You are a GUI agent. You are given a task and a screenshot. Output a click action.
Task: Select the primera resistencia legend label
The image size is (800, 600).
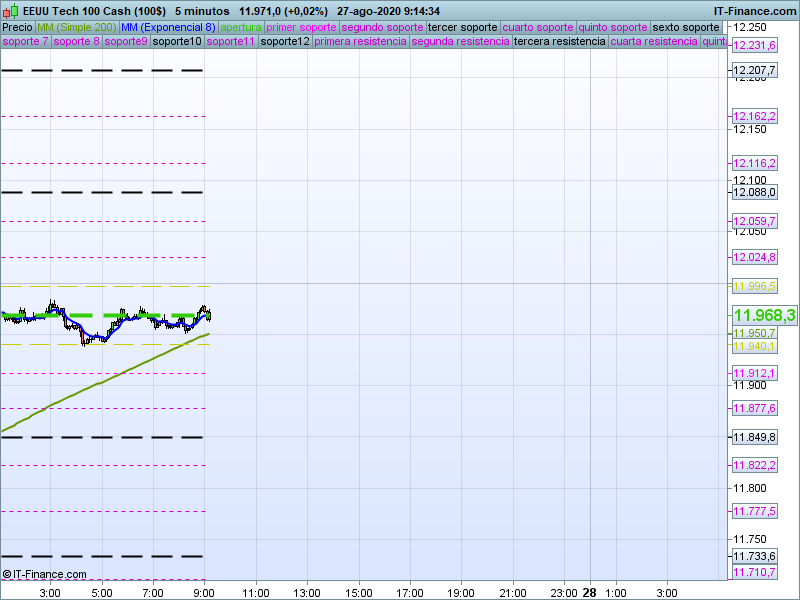[360, 42]
